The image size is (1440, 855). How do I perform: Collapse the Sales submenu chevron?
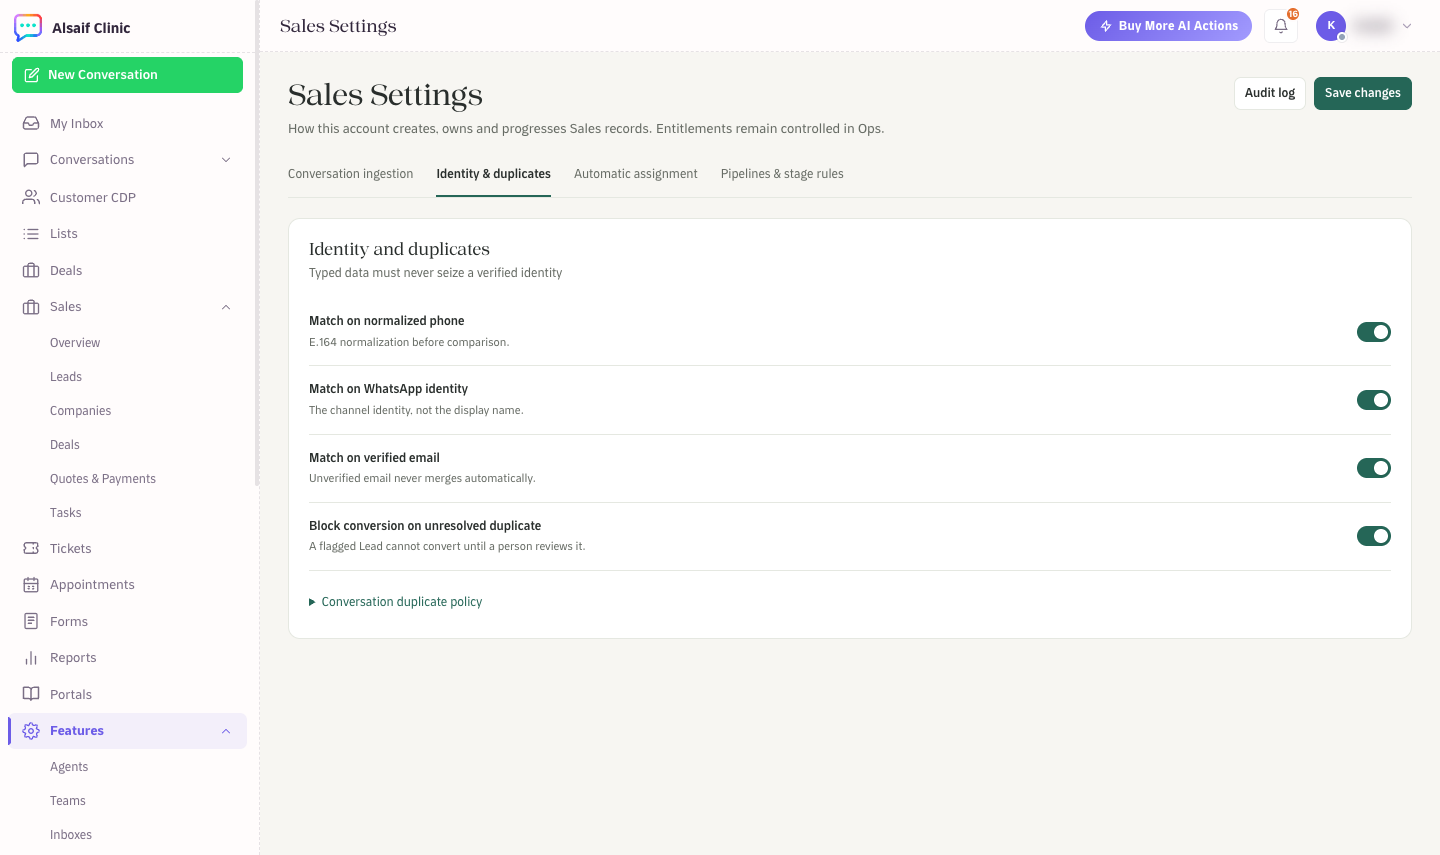[x=226, y=307]
